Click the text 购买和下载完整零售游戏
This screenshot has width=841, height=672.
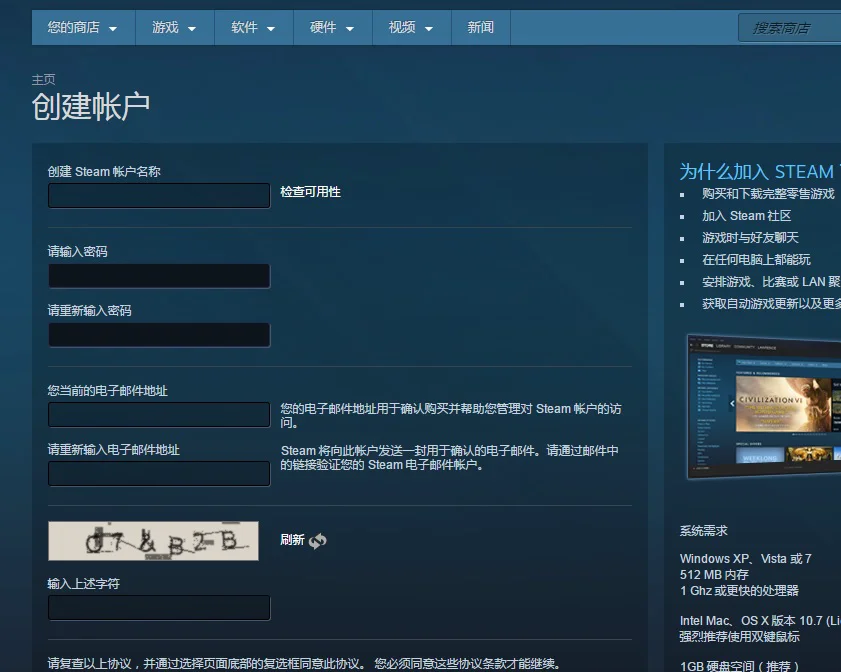tap(768, 194)
